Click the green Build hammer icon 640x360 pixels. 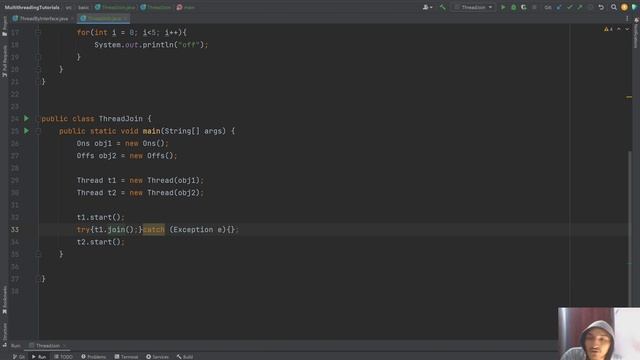coord(442,7)
